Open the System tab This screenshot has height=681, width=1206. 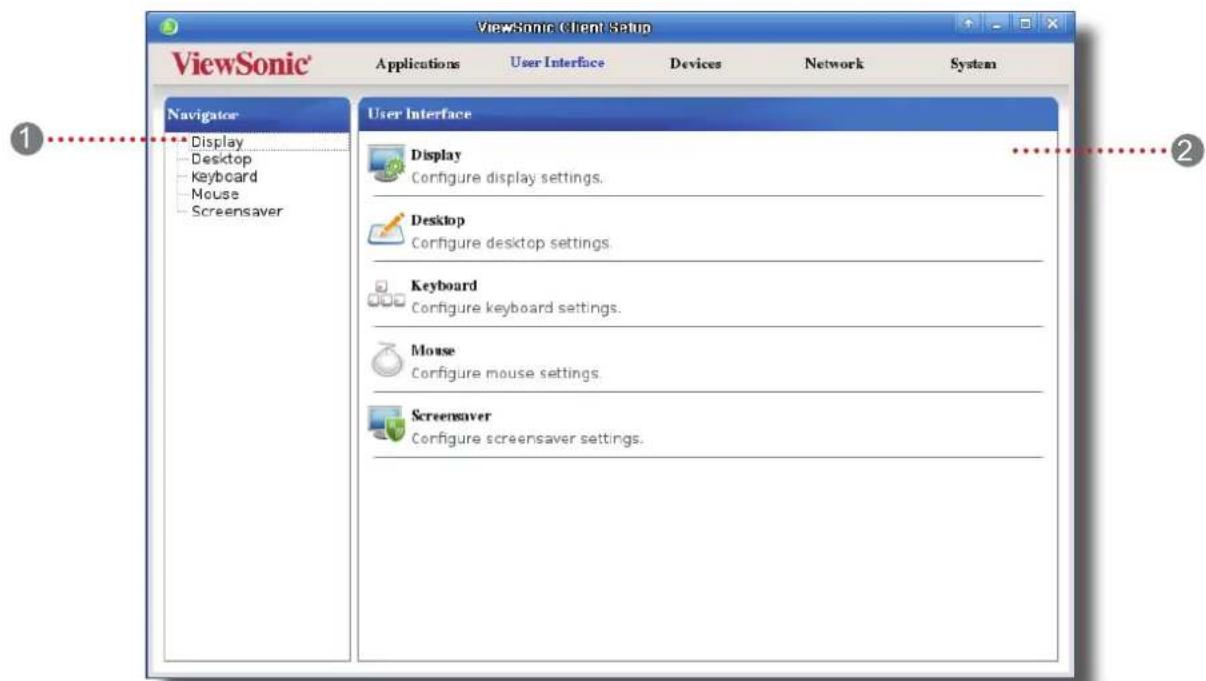click(973, 64)
